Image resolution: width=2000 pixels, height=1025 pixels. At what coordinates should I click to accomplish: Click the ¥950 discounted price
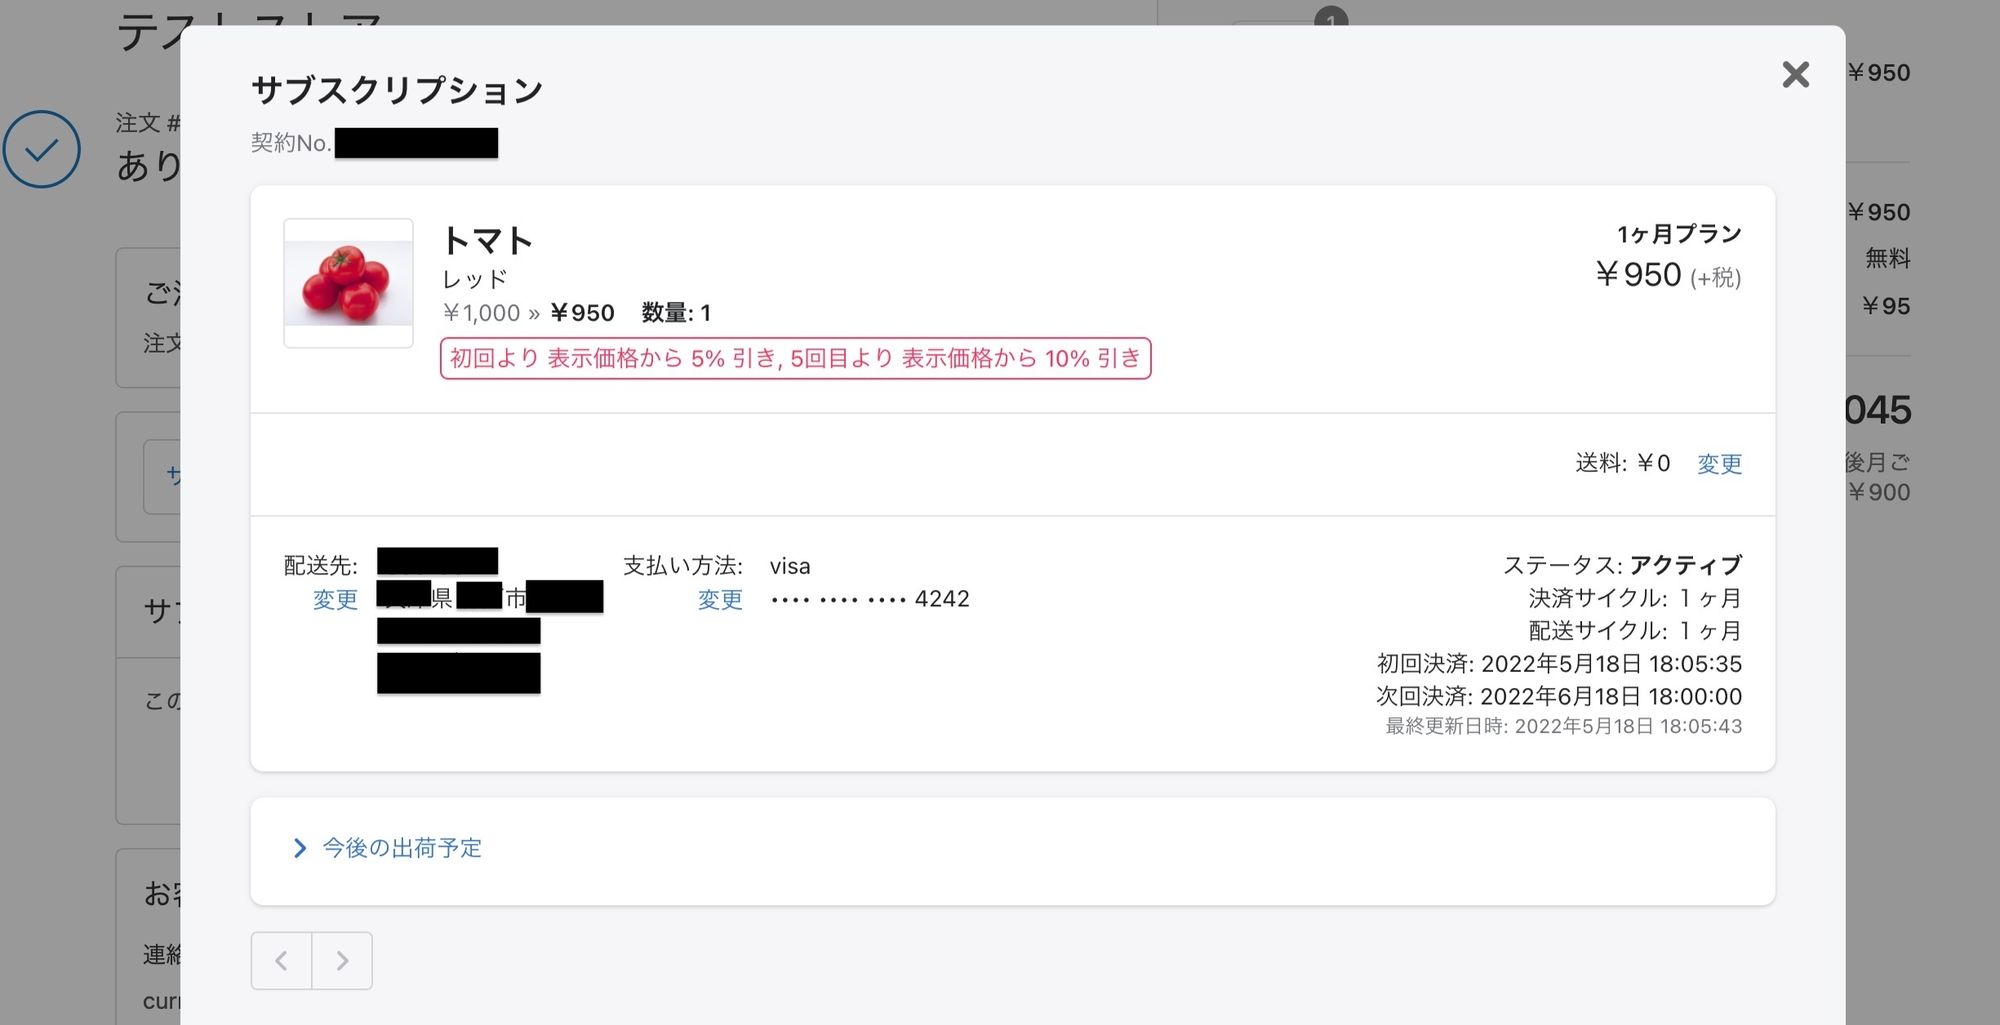click(583, 313)
